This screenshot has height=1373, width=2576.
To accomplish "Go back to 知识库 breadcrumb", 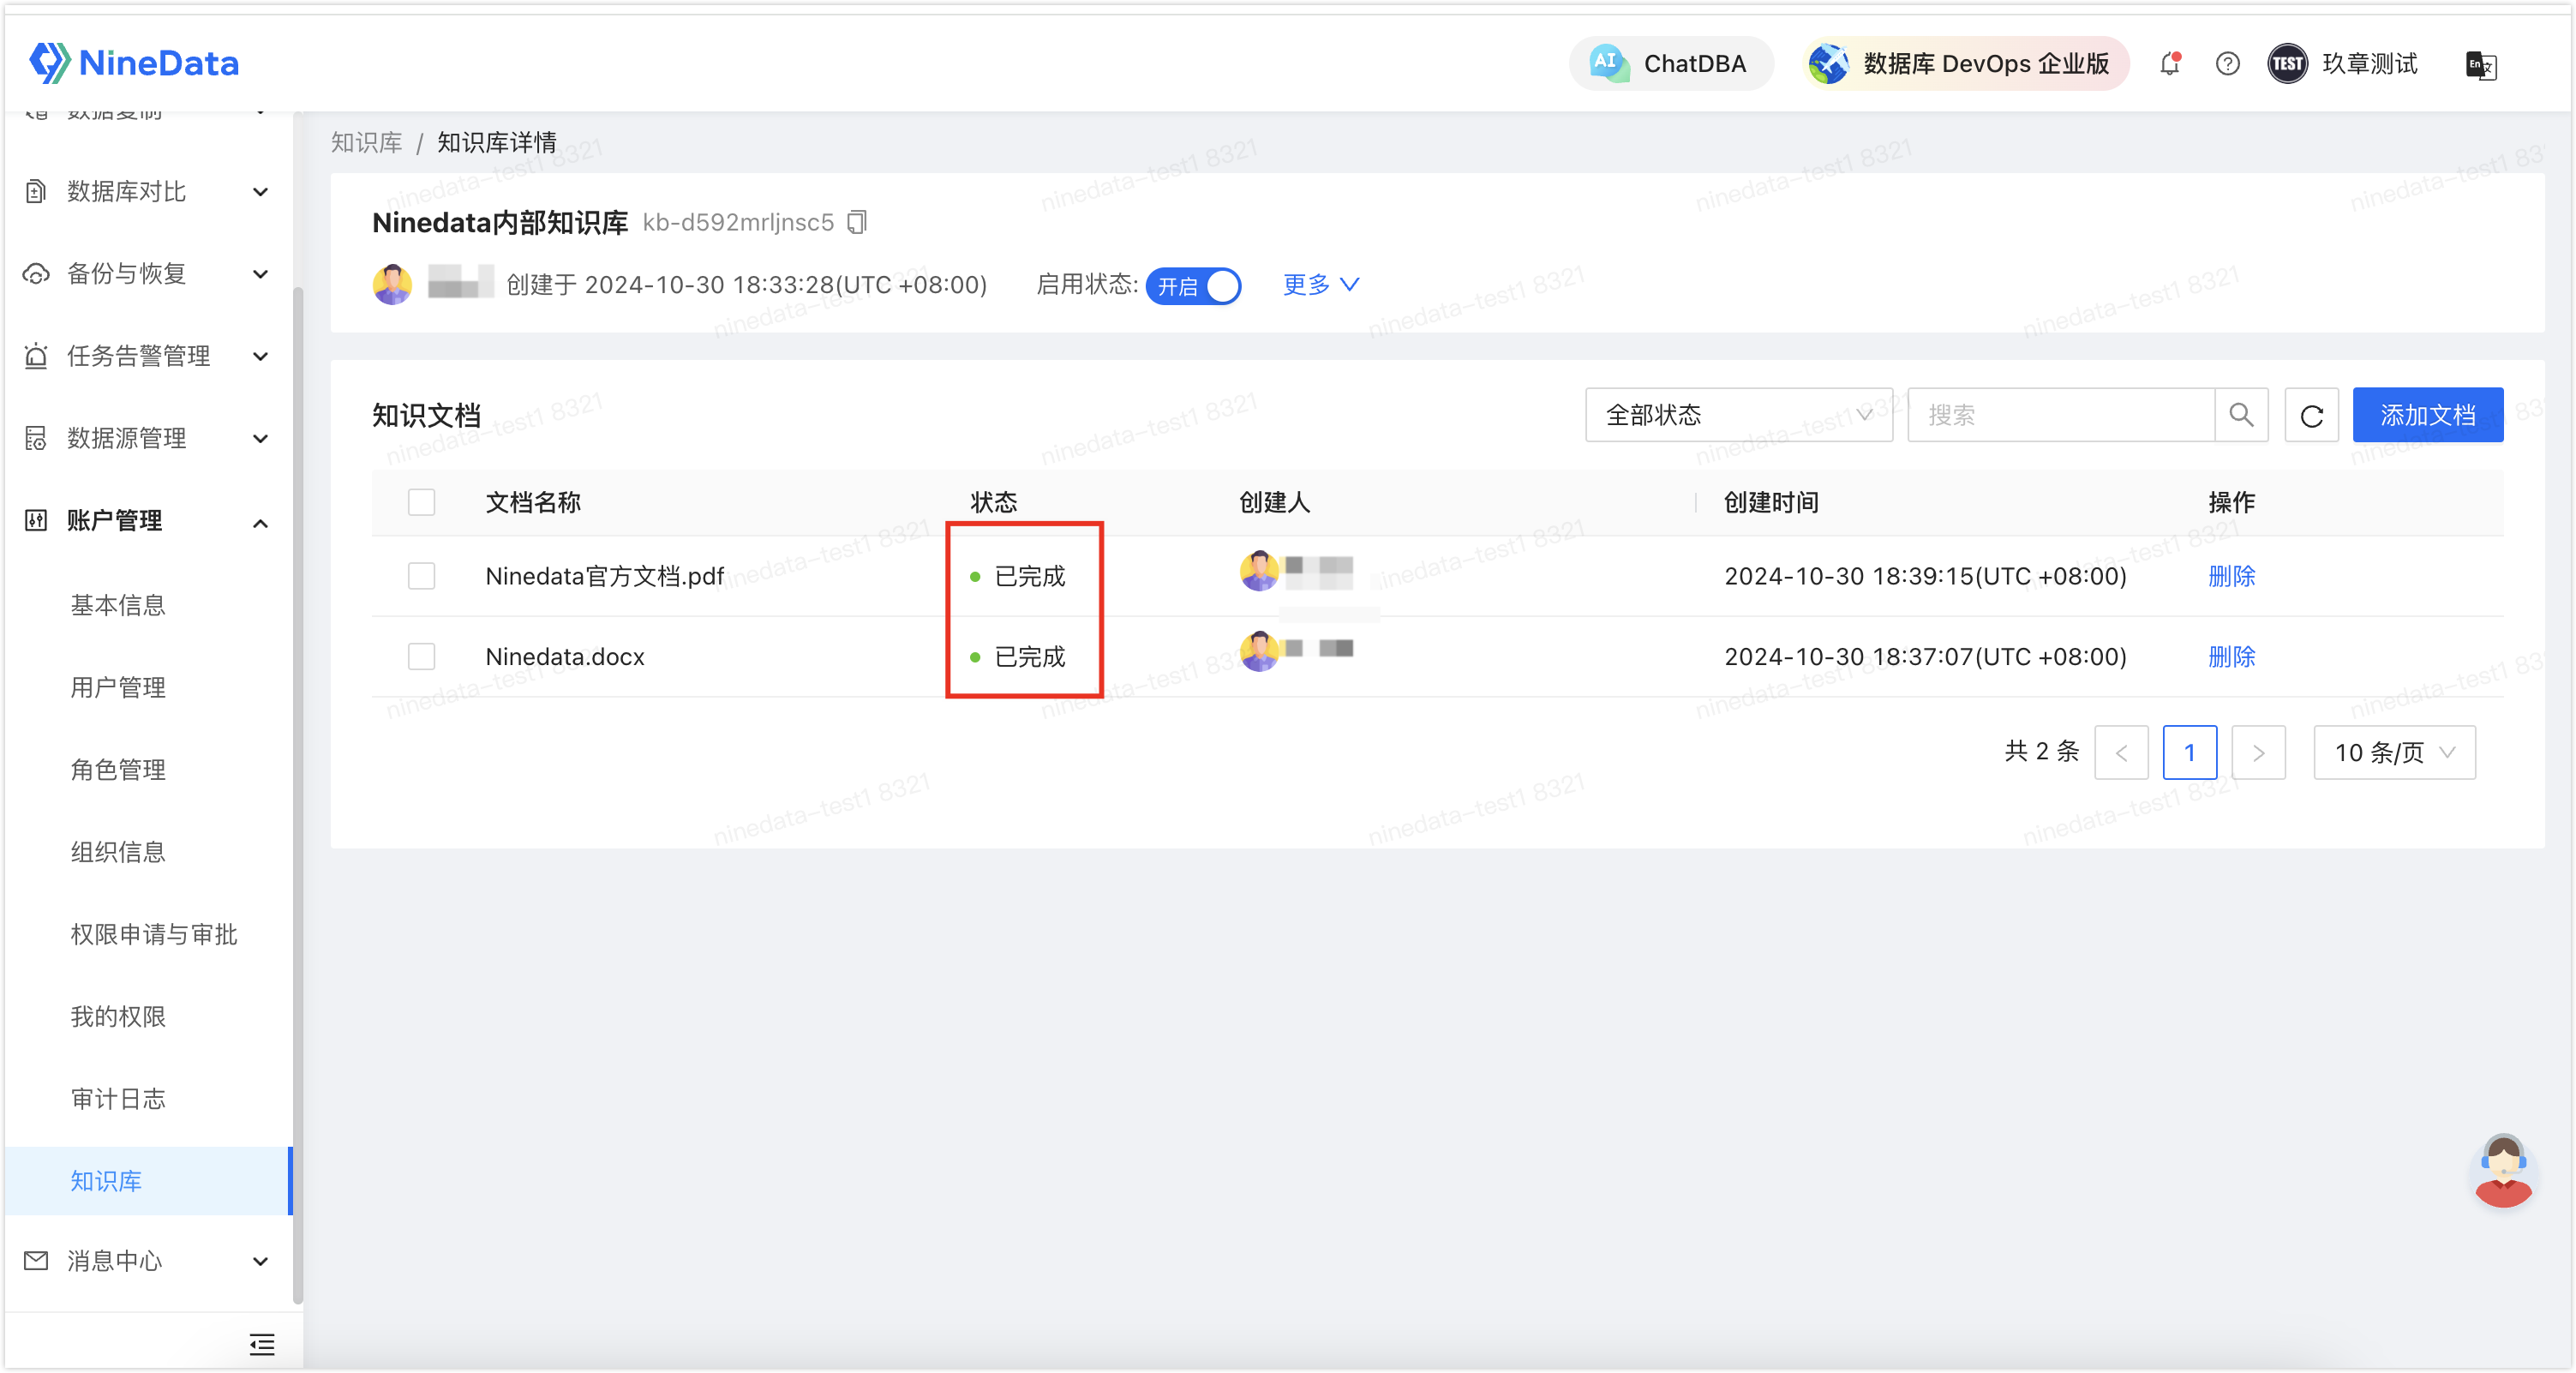I will tap(366, 142).
